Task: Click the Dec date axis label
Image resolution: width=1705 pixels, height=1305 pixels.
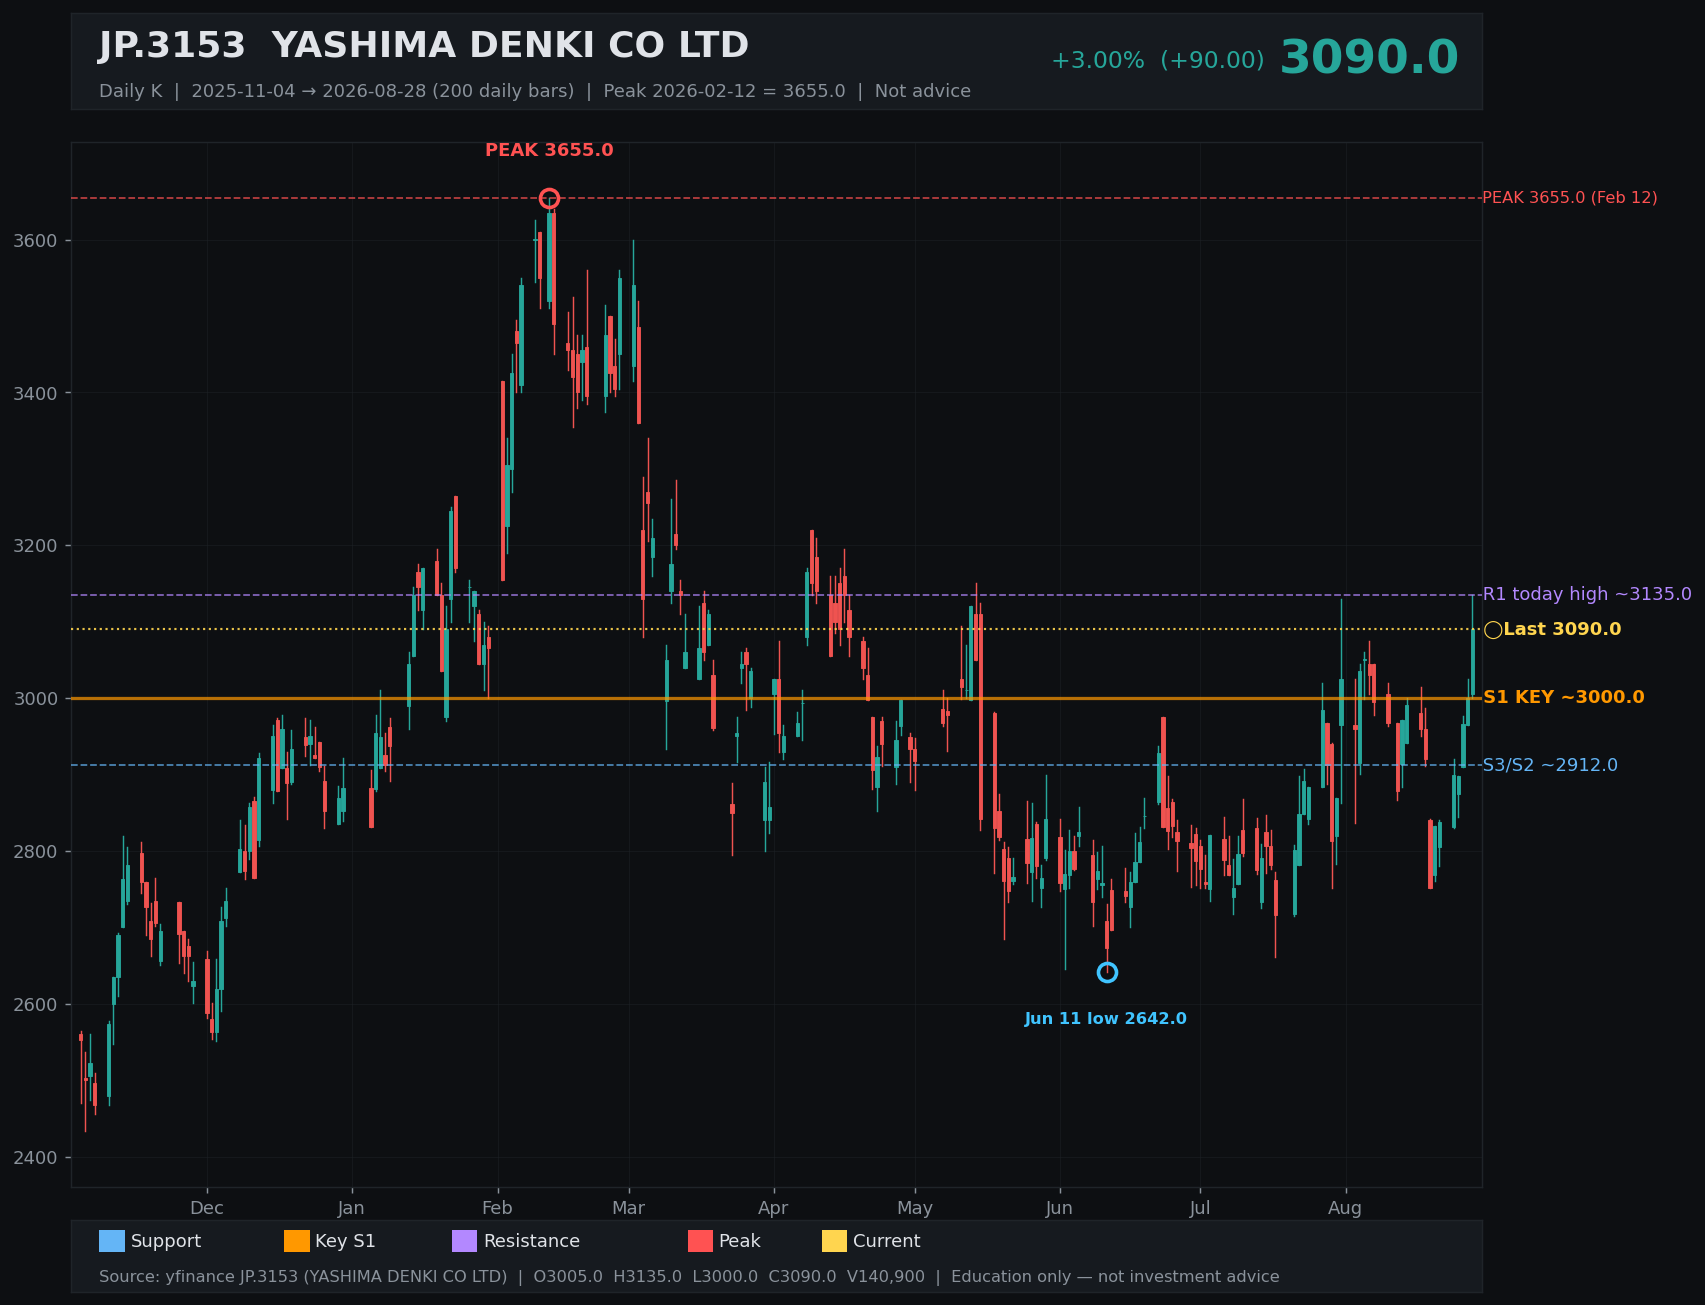Action: (x=207, y=1208)
